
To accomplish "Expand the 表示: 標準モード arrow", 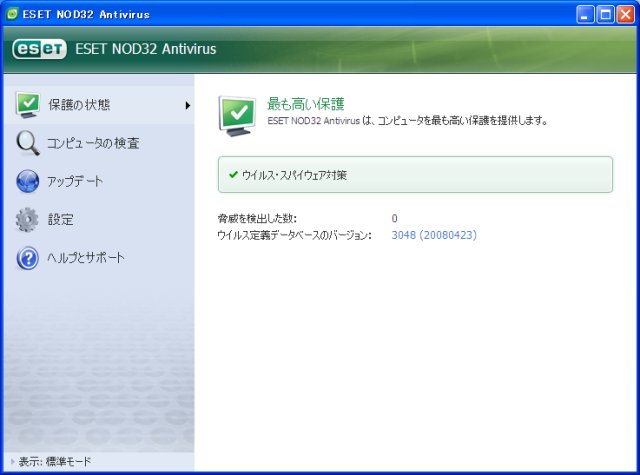I will click(x=13, y=462).
